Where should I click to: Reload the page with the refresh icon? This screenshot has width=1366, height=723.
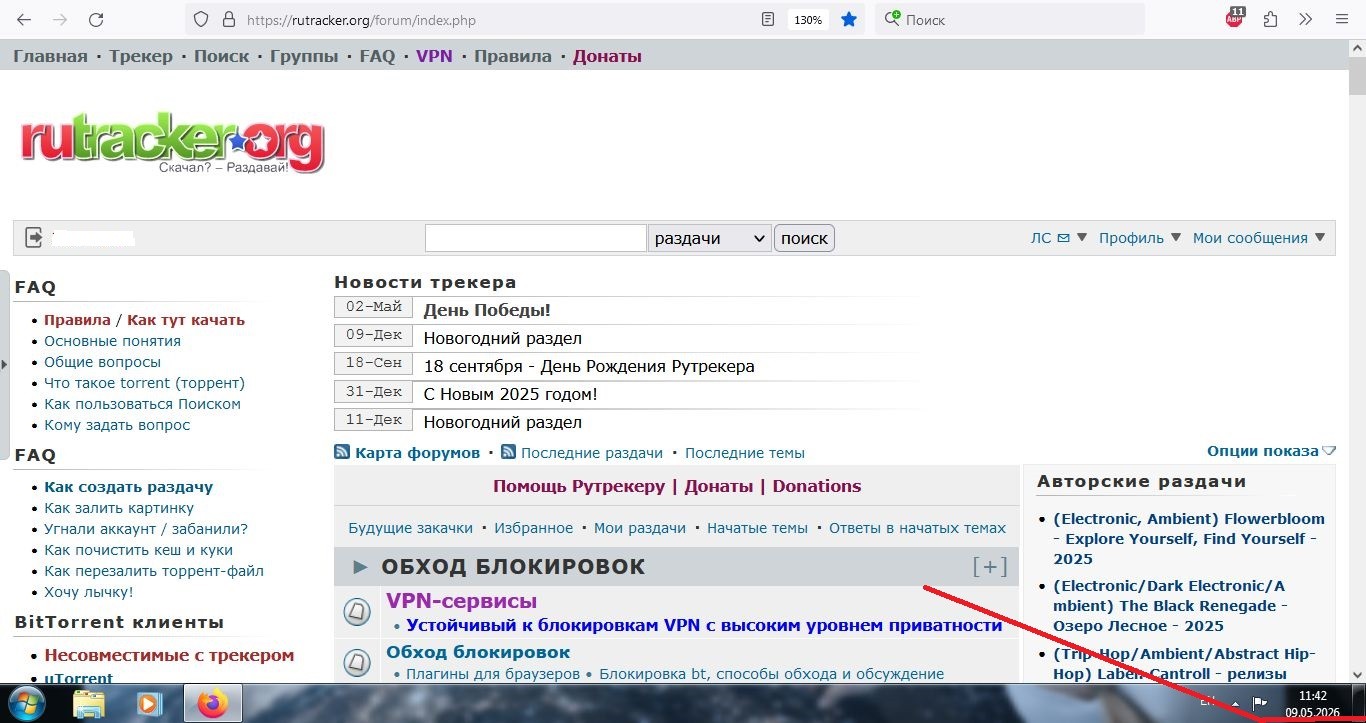coord(96,19)
